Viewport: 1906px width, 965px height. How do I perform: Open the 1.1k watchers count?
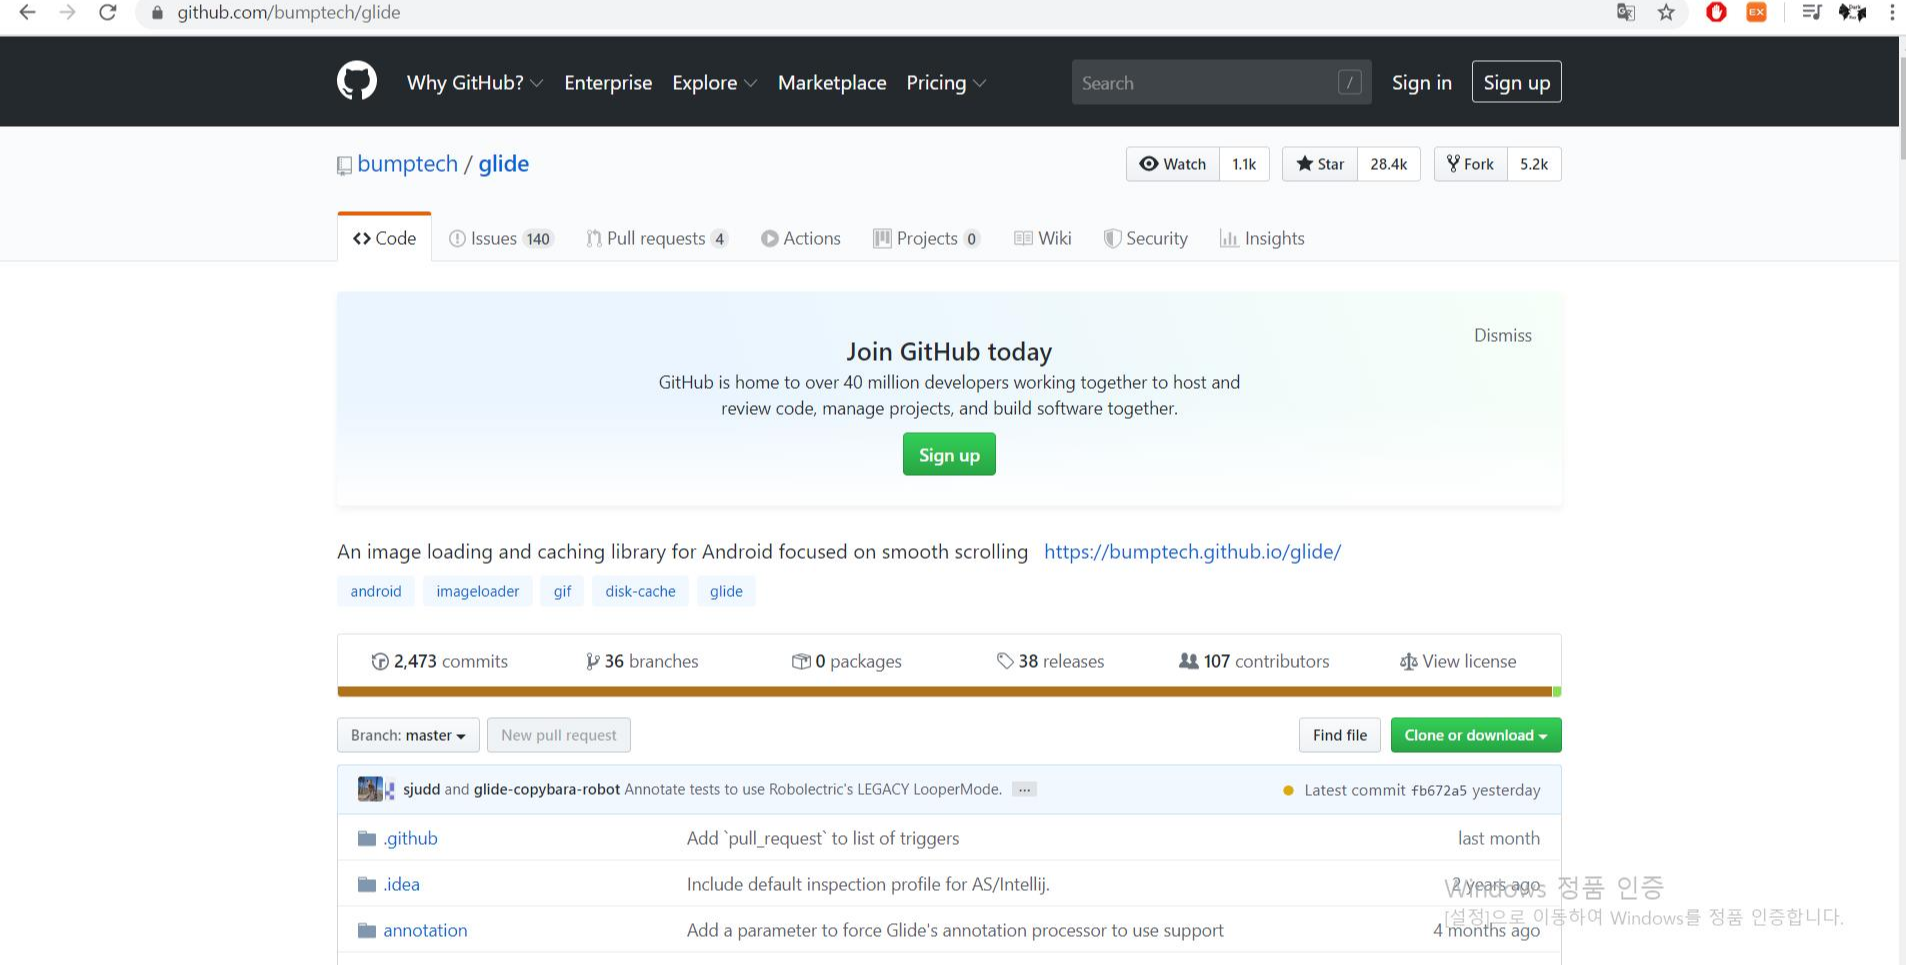[1244, 164]
